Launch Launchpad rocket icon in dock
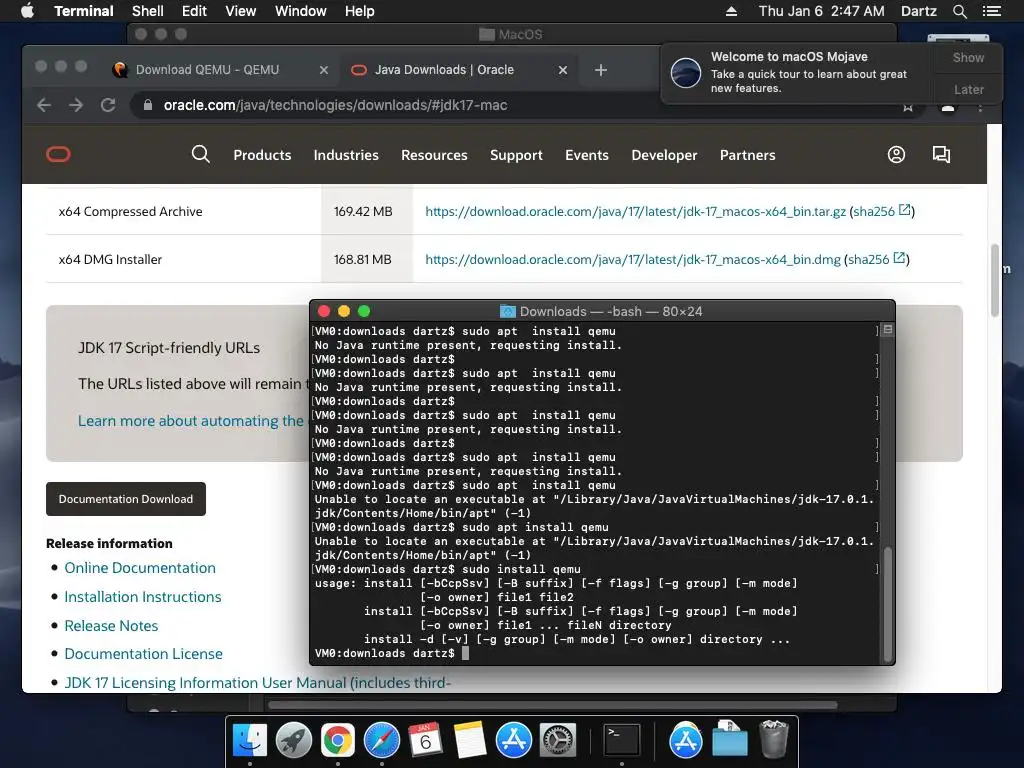Screen dimensions: 1024x768 tap(294, 741)
